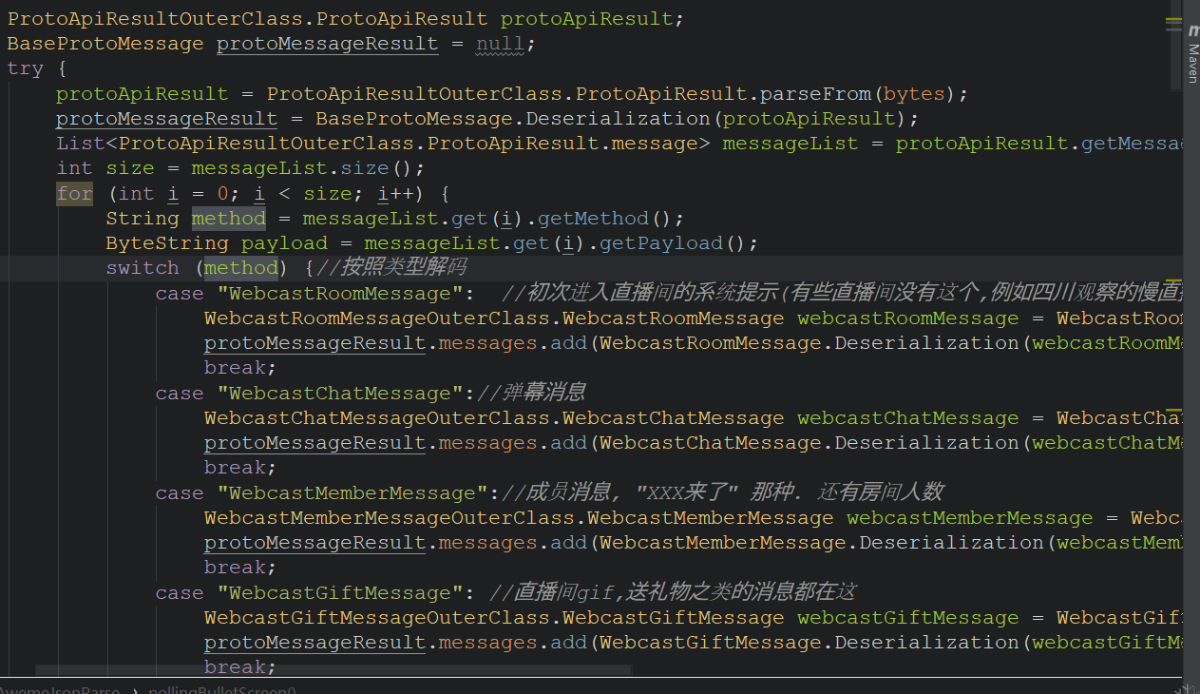Click the 'try' keyword
Image resolution: width=1200 pixels, height=694 pixels.
tap(25, 69)
